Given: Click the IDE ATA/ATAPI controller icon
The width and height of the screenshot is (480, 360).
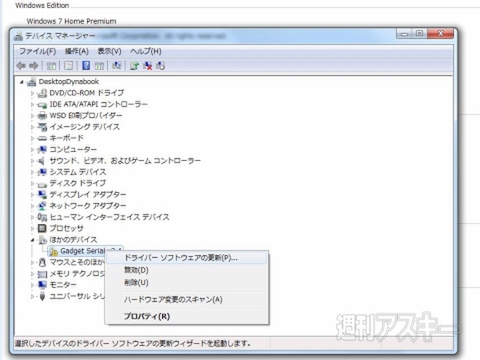Looking at the screenshot, I should 42,105.
